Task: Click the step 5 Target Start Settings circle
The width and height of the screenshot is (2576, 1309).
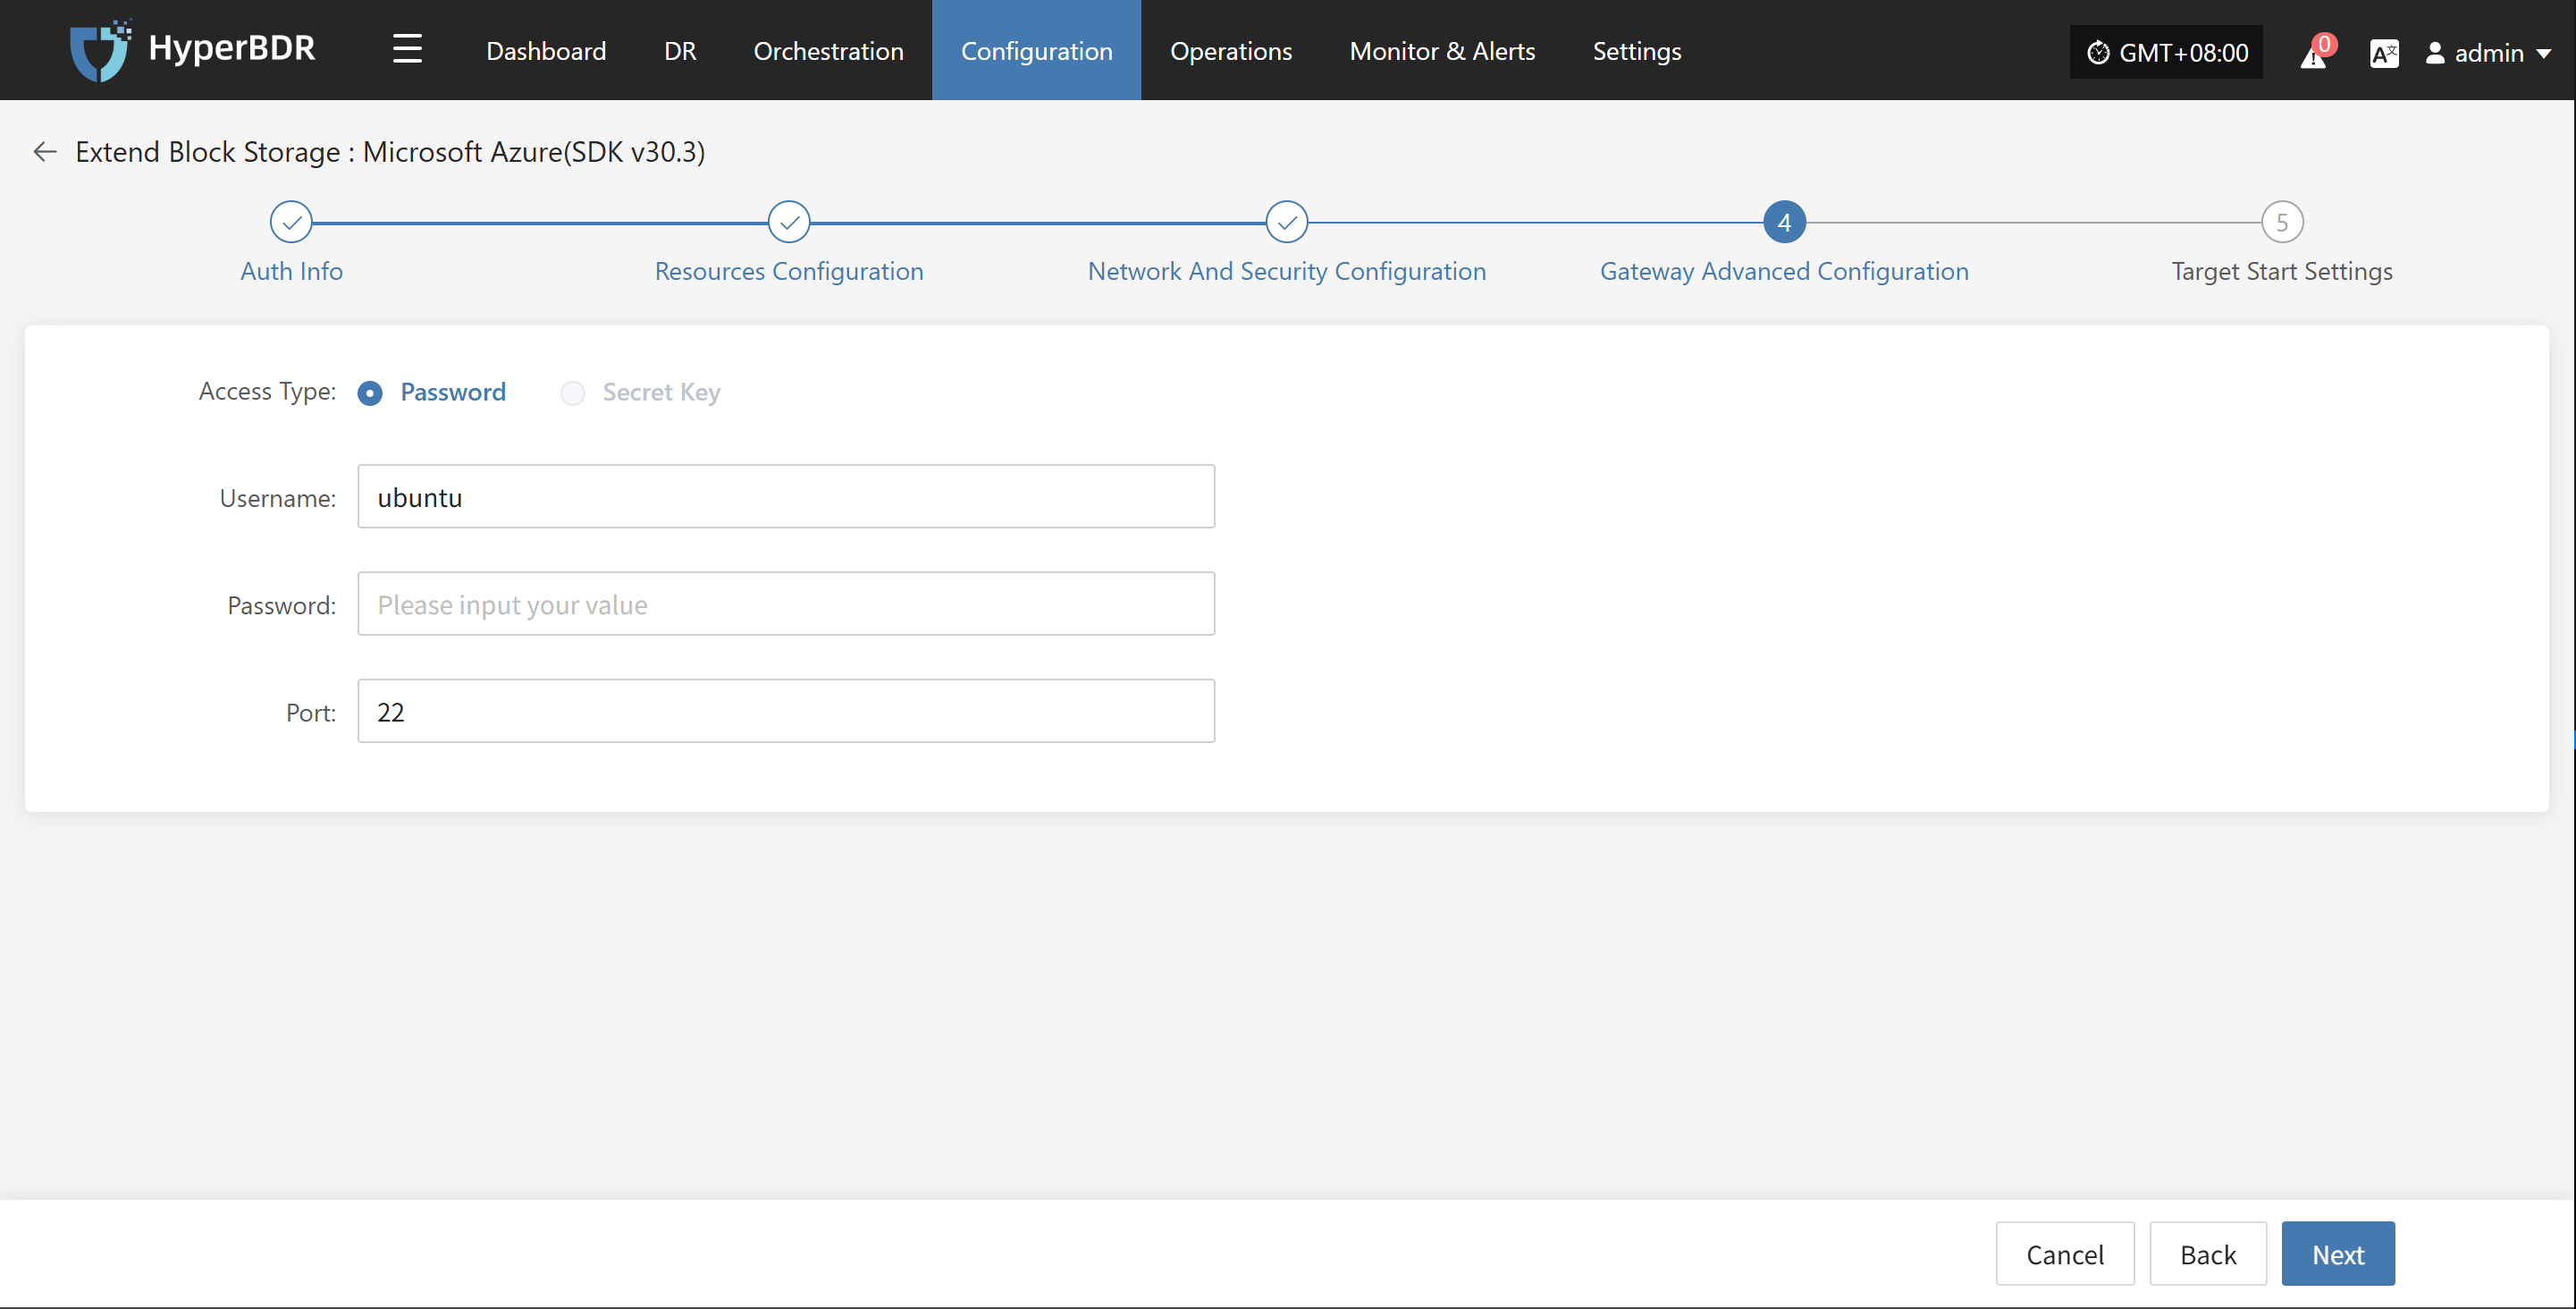Action: tap(2281, 222)
